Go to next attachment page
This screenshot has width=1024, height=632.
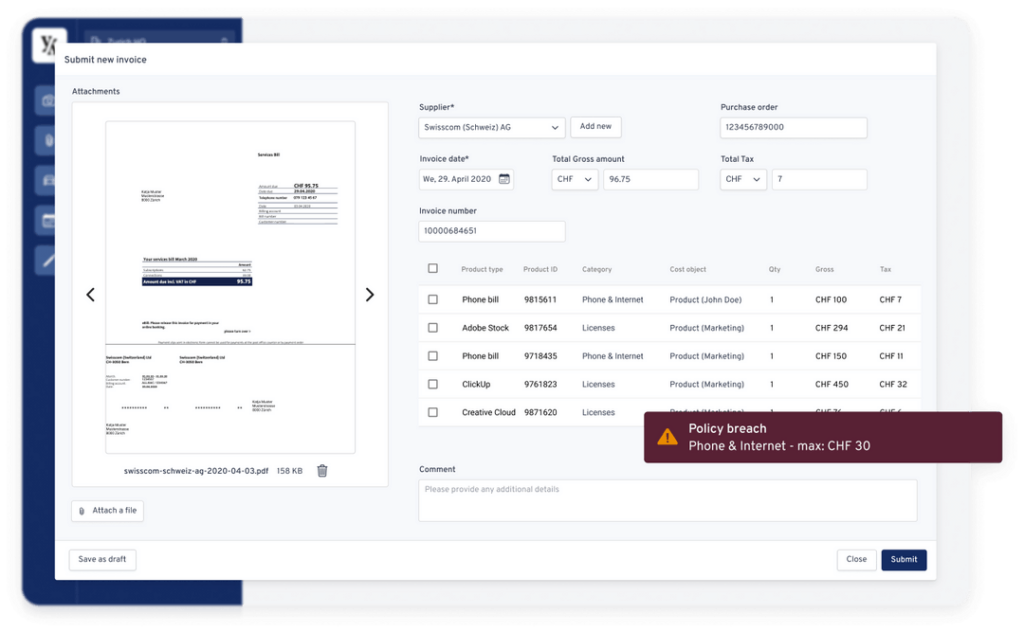[x=370, y=294]
